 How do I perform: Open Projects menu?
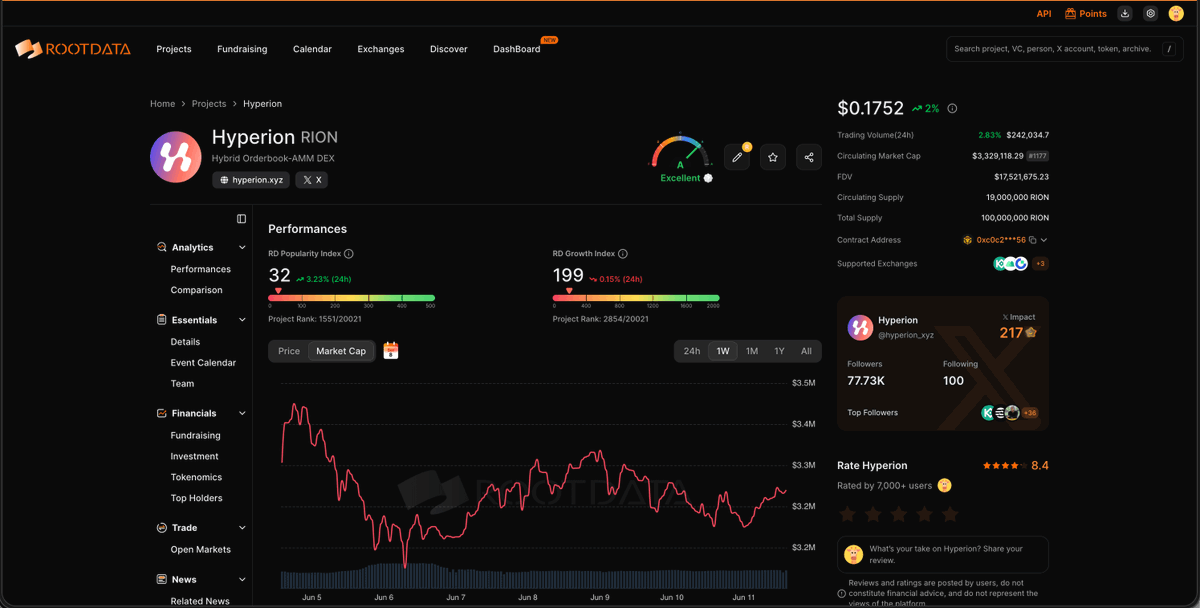tap(174, 49)
